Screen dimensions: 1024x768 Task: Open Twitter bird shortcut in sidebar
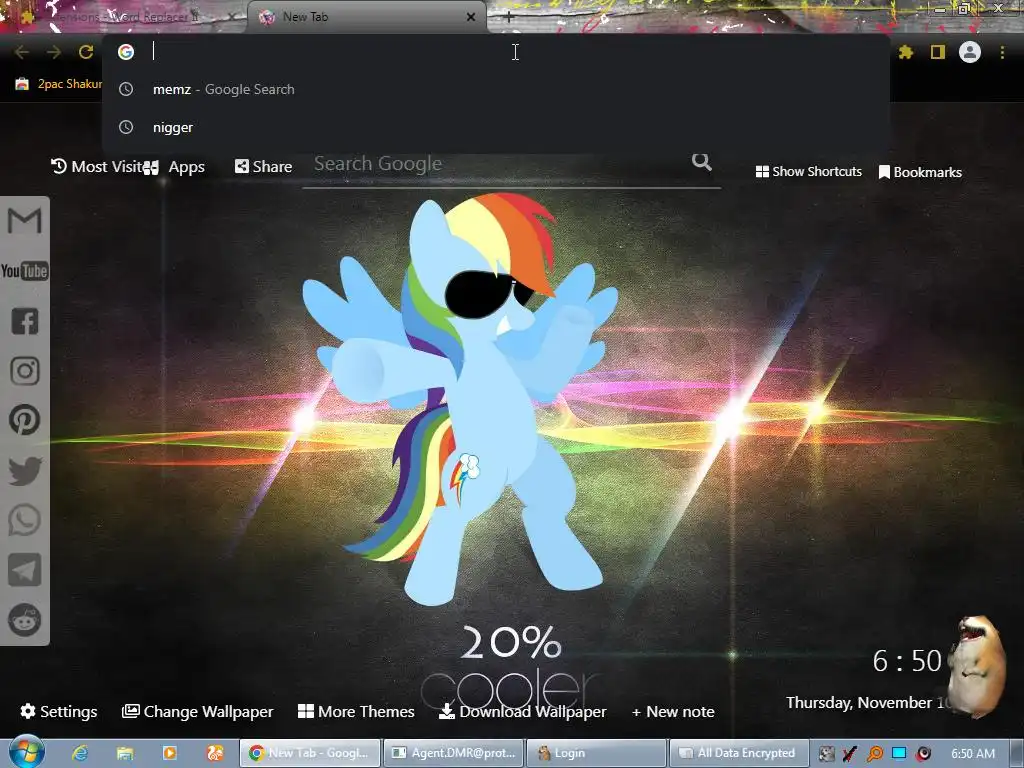pyautogui.click(x=25, y=470)
